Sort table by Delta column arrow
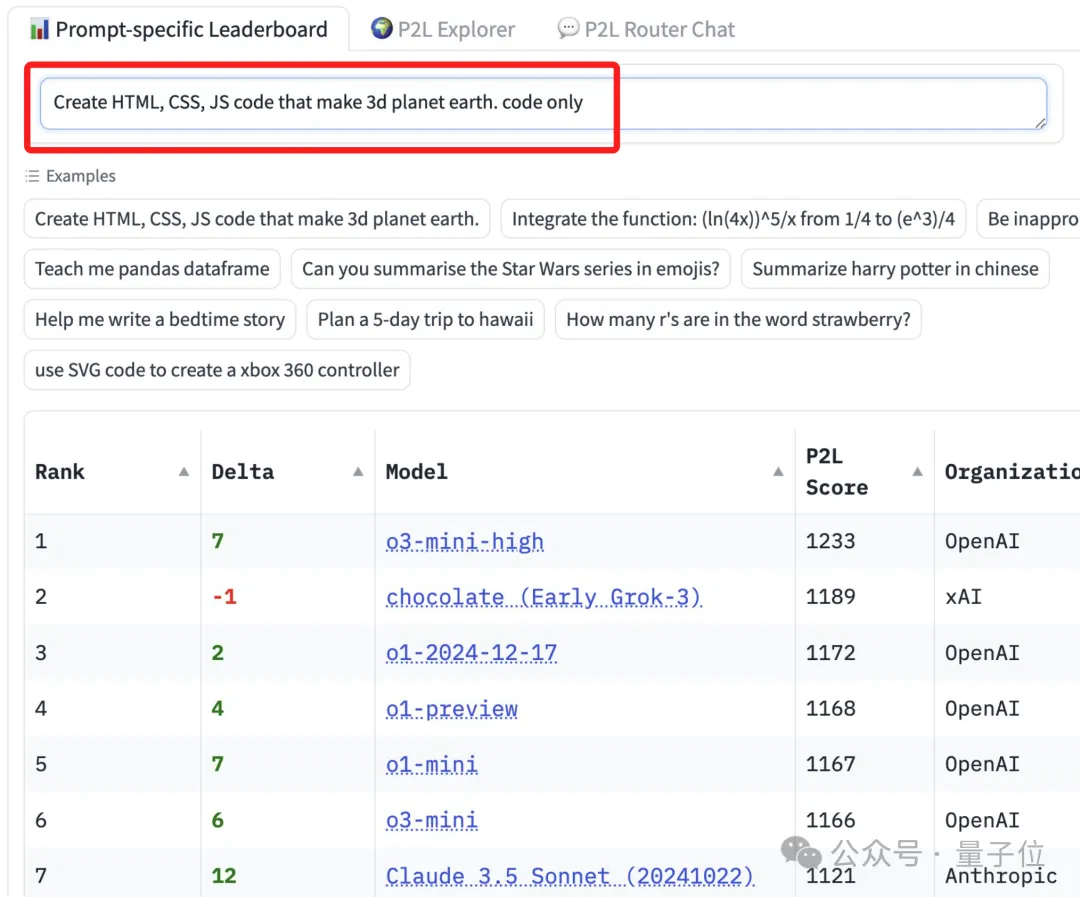 click(x=358, y=472)
